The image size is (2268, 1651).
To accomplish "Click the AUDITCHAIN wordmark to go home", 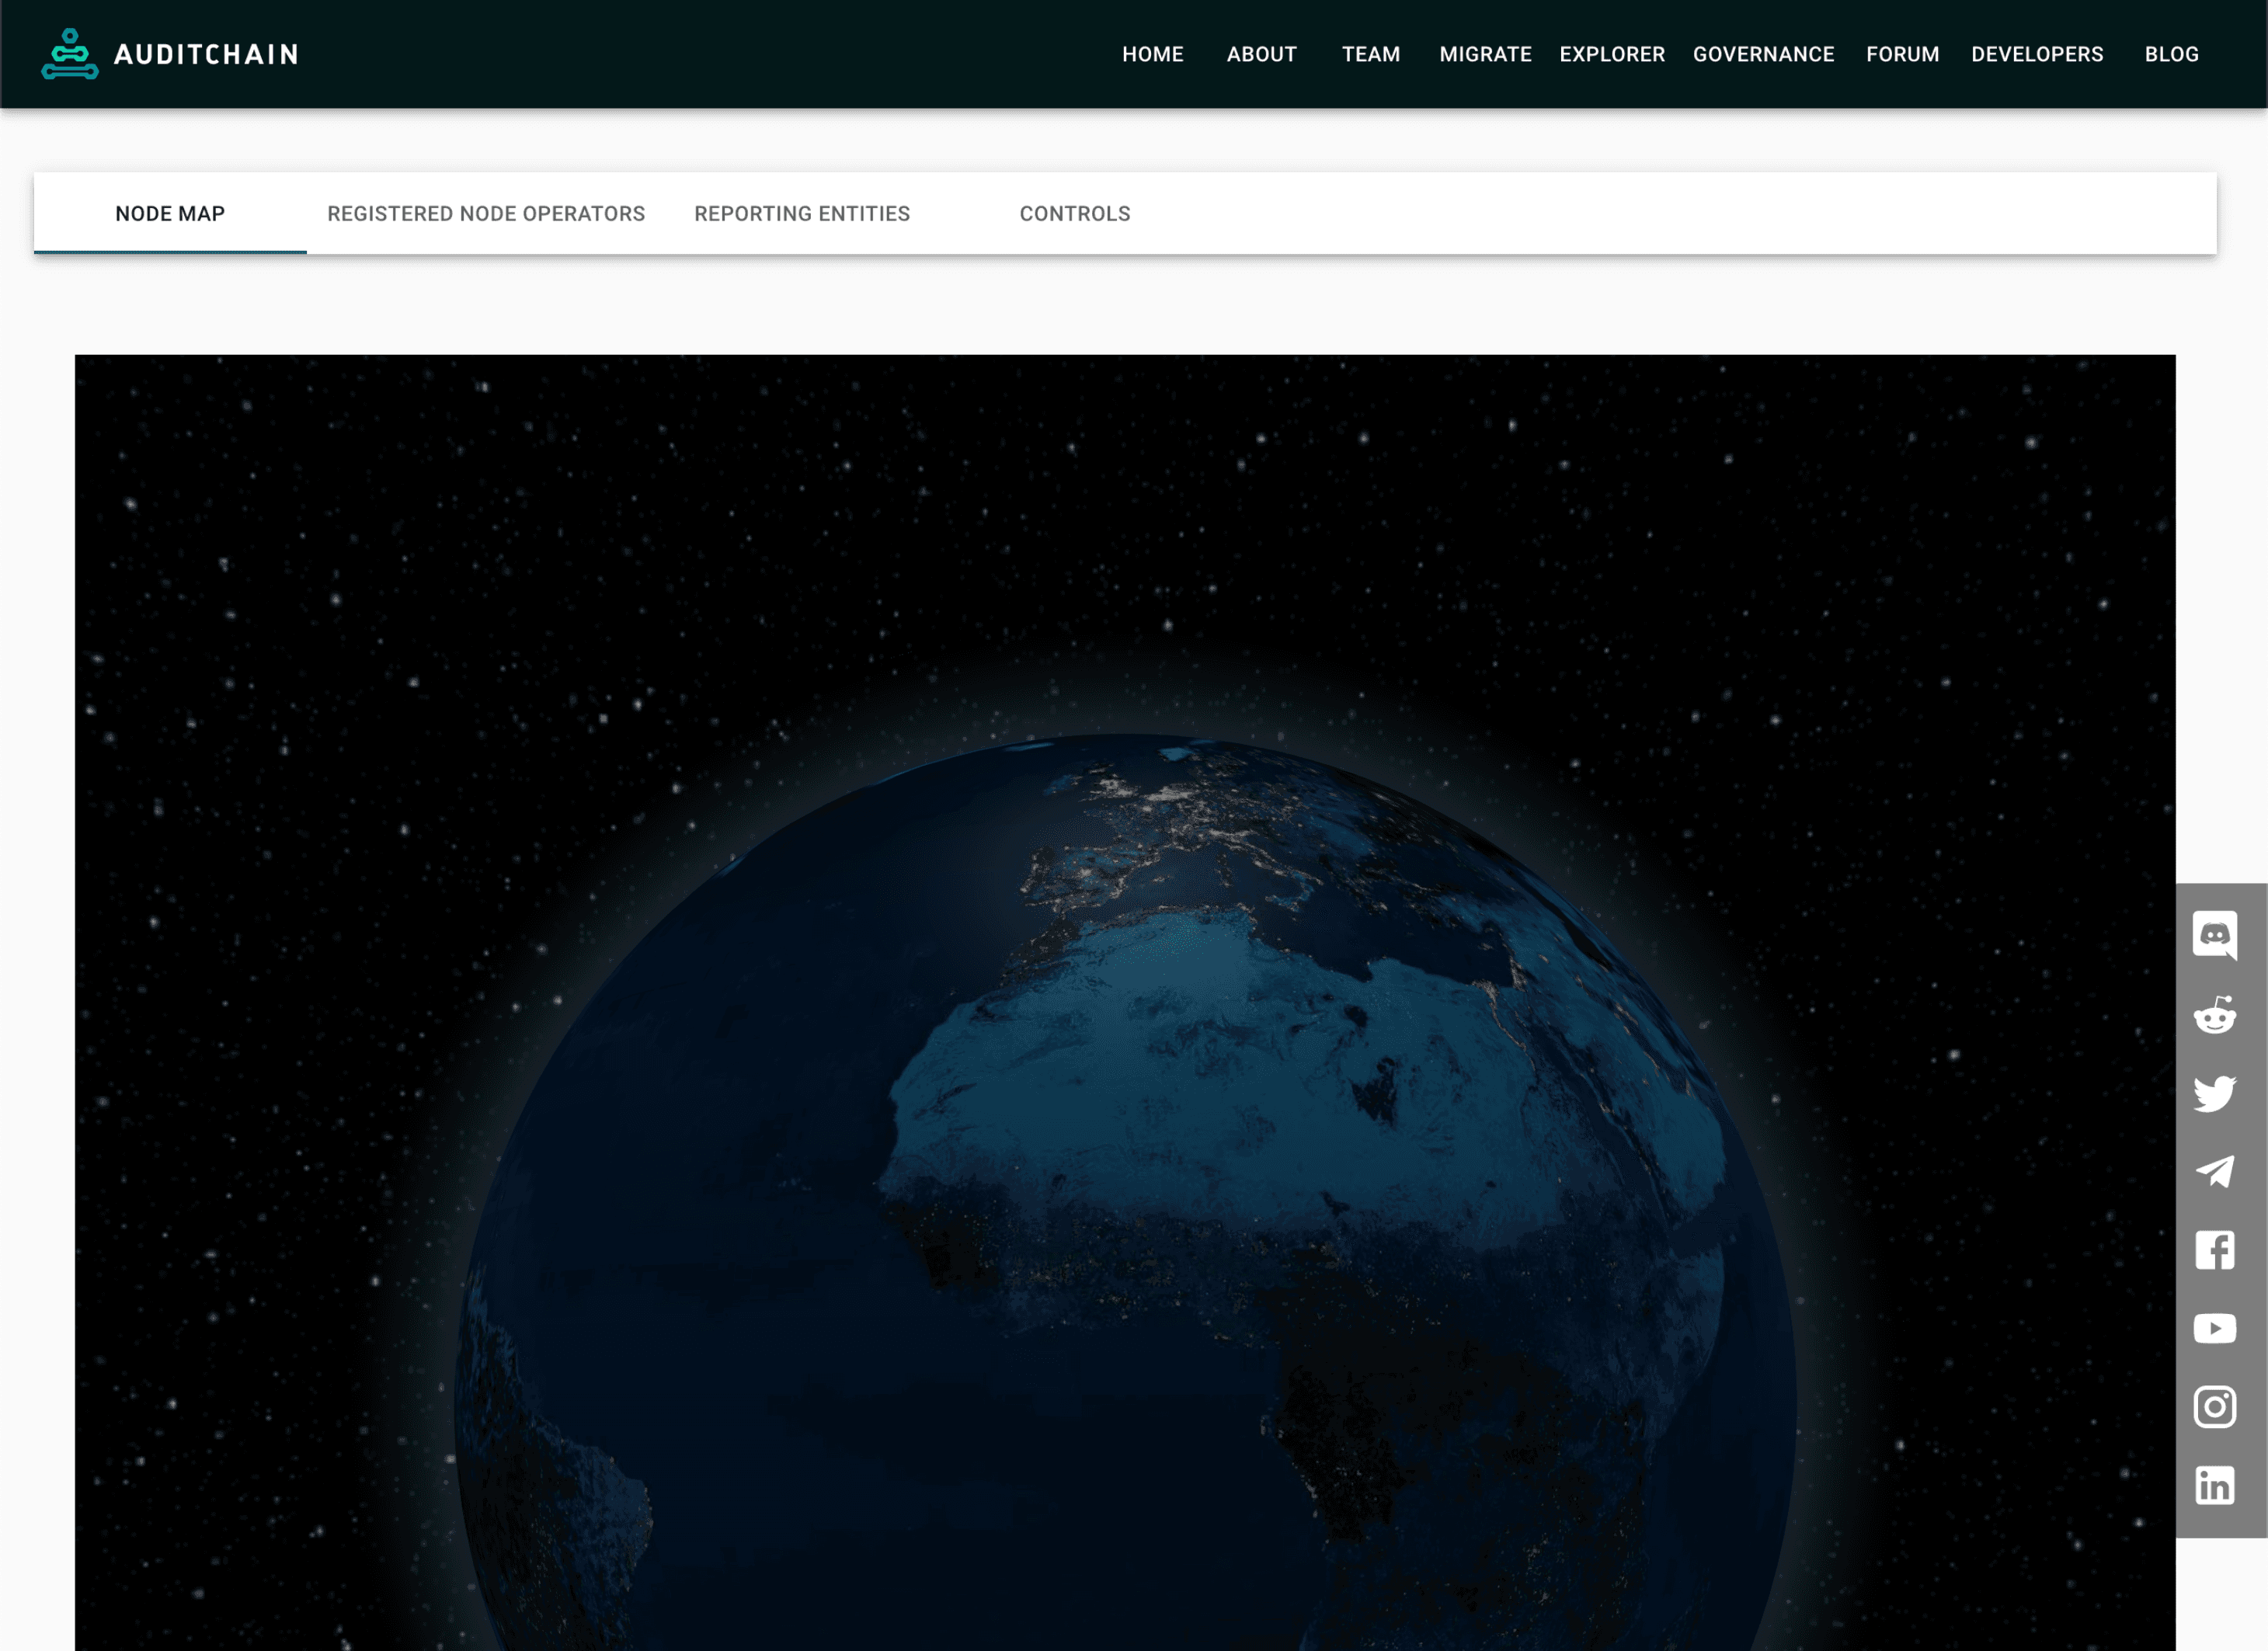I will [206, 54].
